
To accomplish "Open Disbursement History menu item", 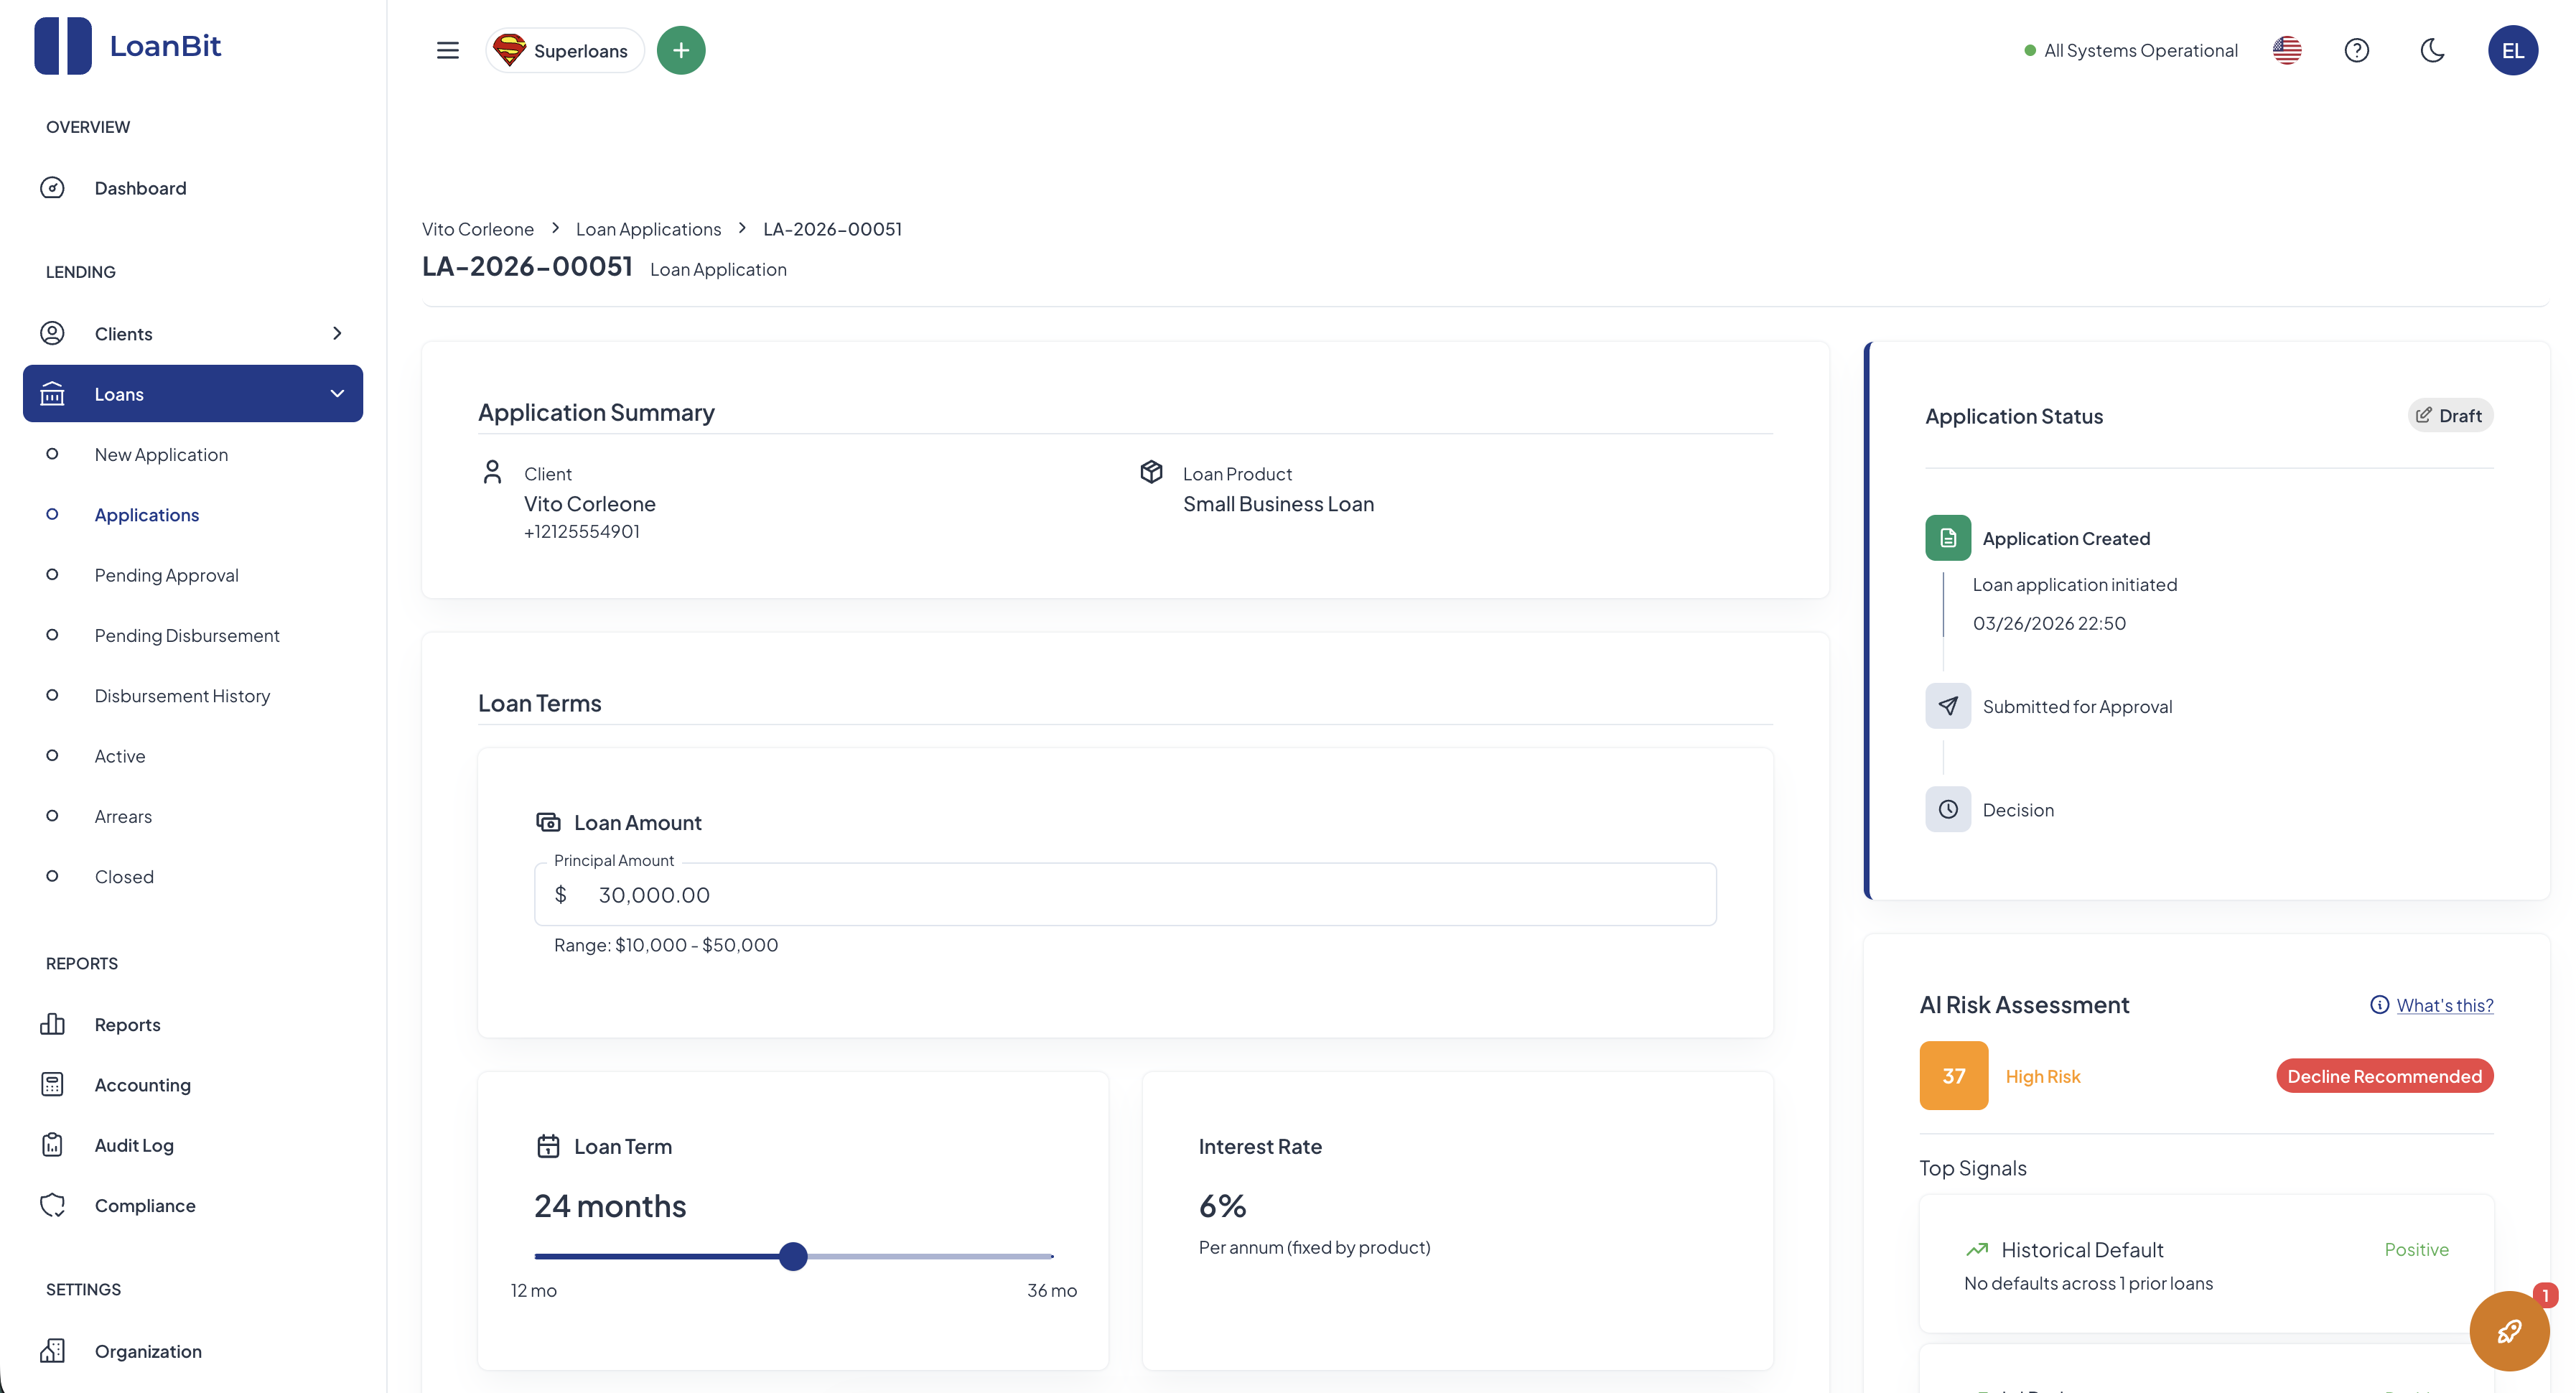I will [x=182, y=695].
